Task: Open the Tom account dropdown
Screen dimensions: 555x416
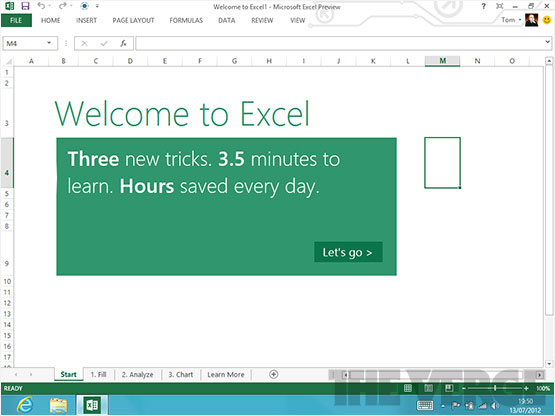Action: coord(511,20)
